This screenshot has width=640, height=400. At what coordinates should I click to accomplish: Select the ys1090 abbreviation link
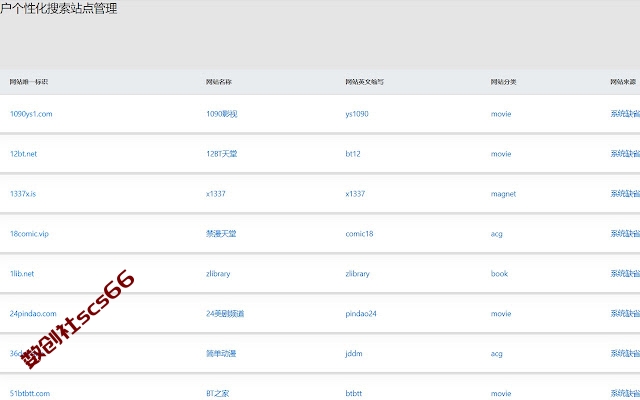pyautogui.click(x=357, y=114)
